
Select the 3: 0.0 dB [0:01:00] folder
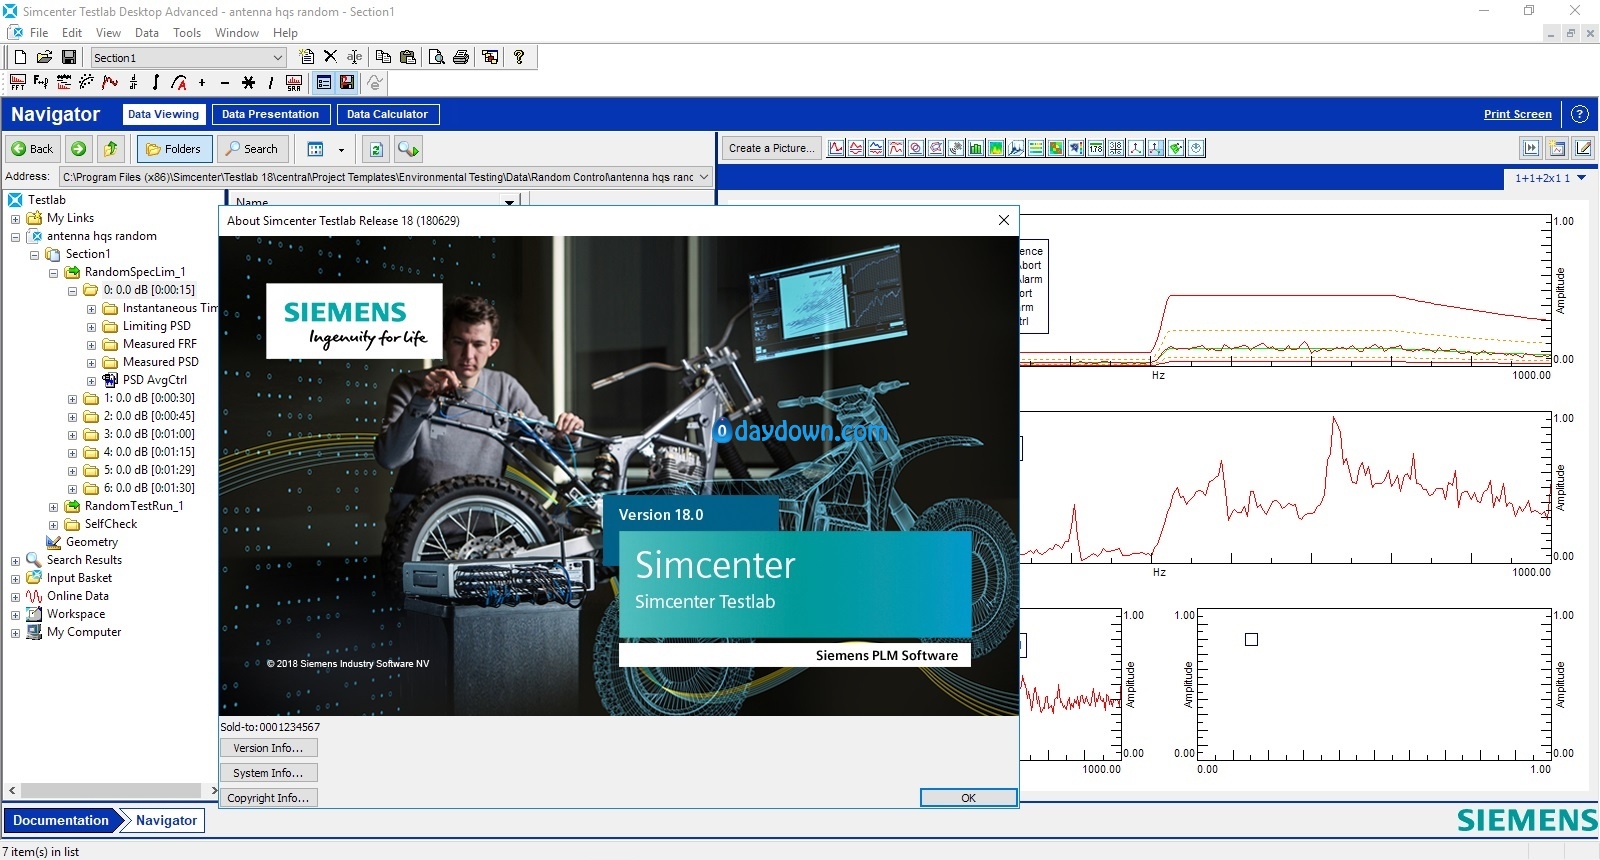(149, 434)
